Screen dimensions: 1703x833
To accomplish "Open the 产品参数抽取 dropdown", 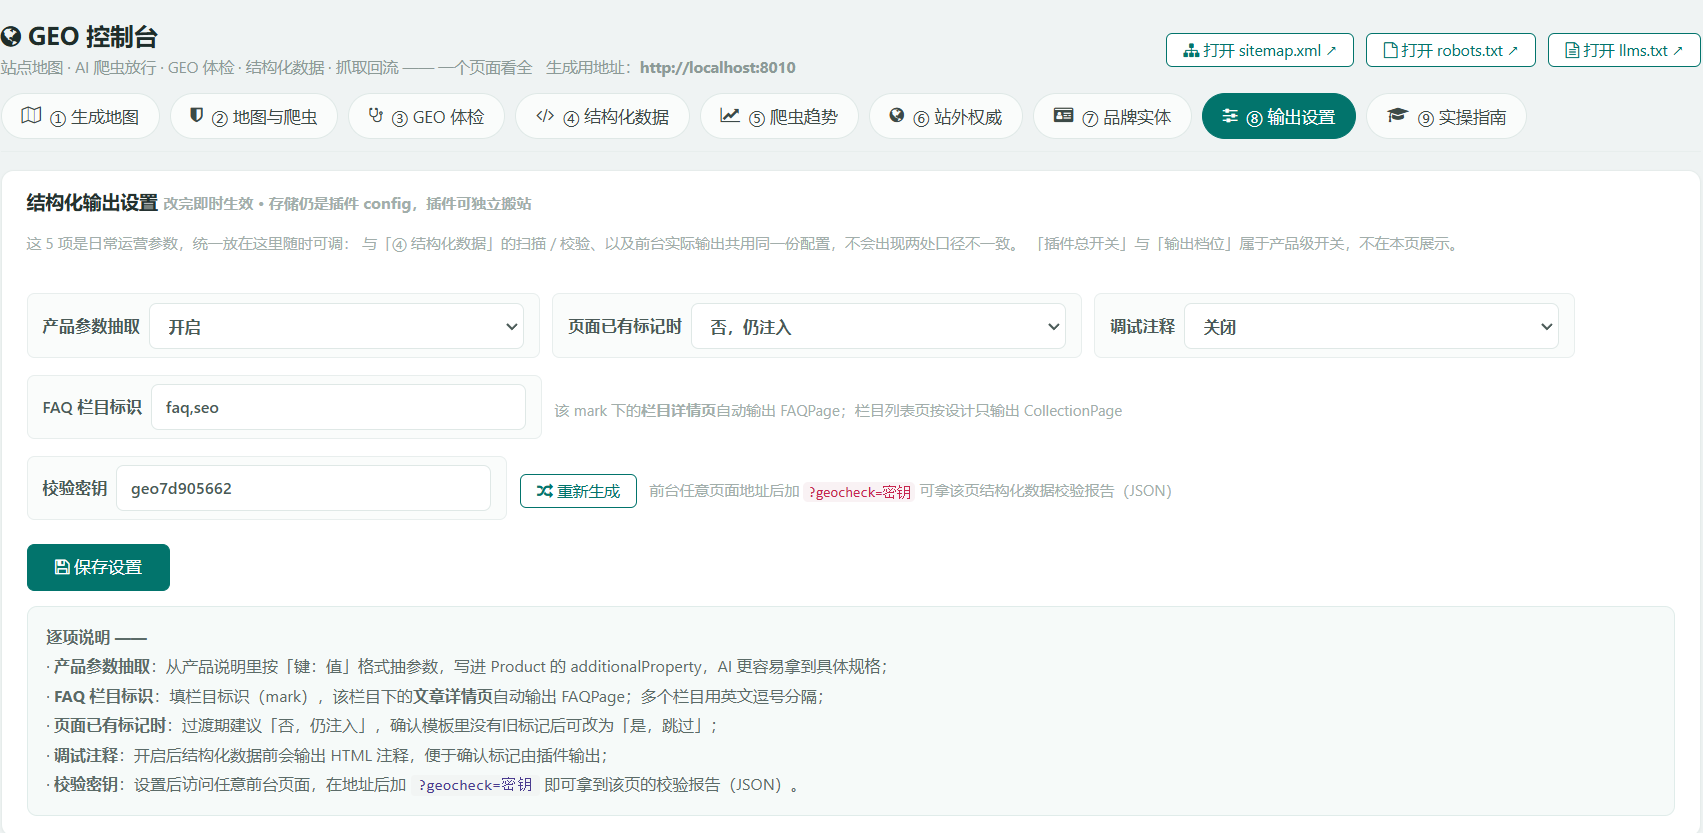I will click(336, 326).
